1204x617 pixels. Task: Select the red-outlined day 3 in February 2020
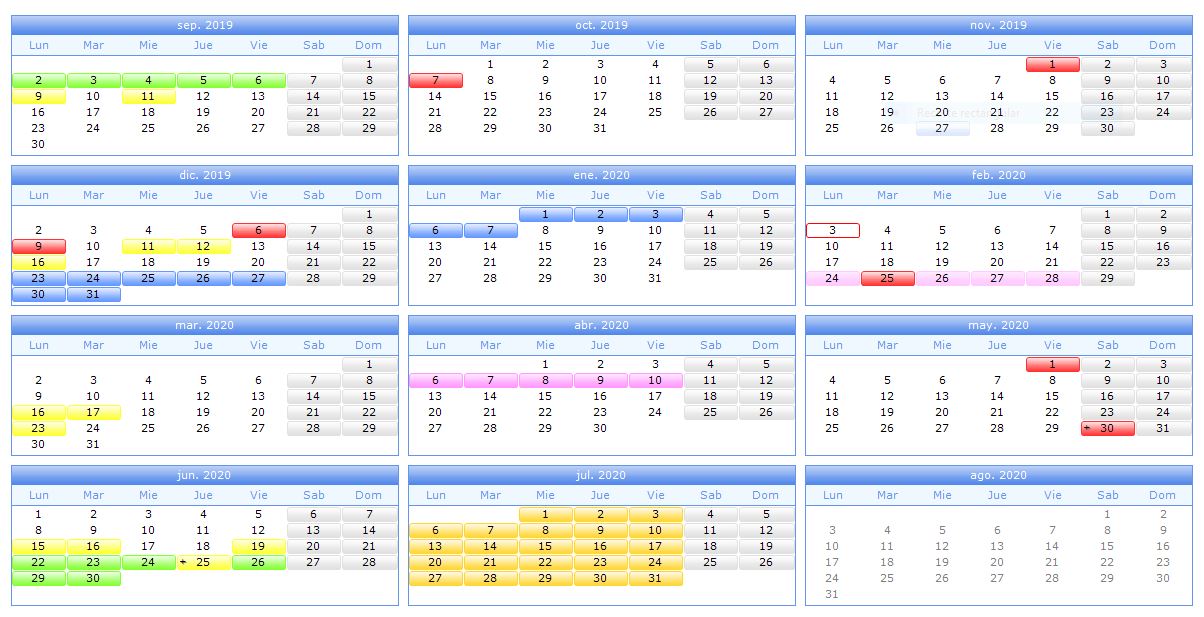coord(832,230)
